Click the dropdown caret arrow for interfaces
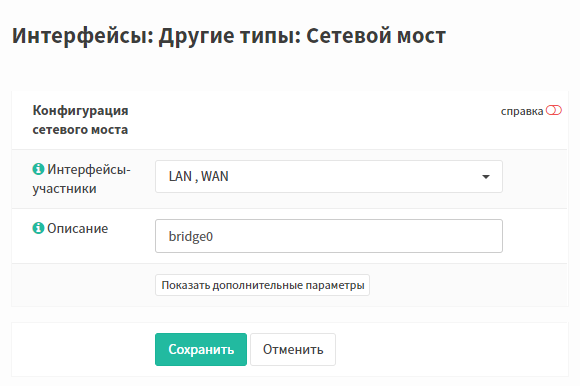This screenshot has width=580, height=386. pyautogui.click(x=486, y=177)
